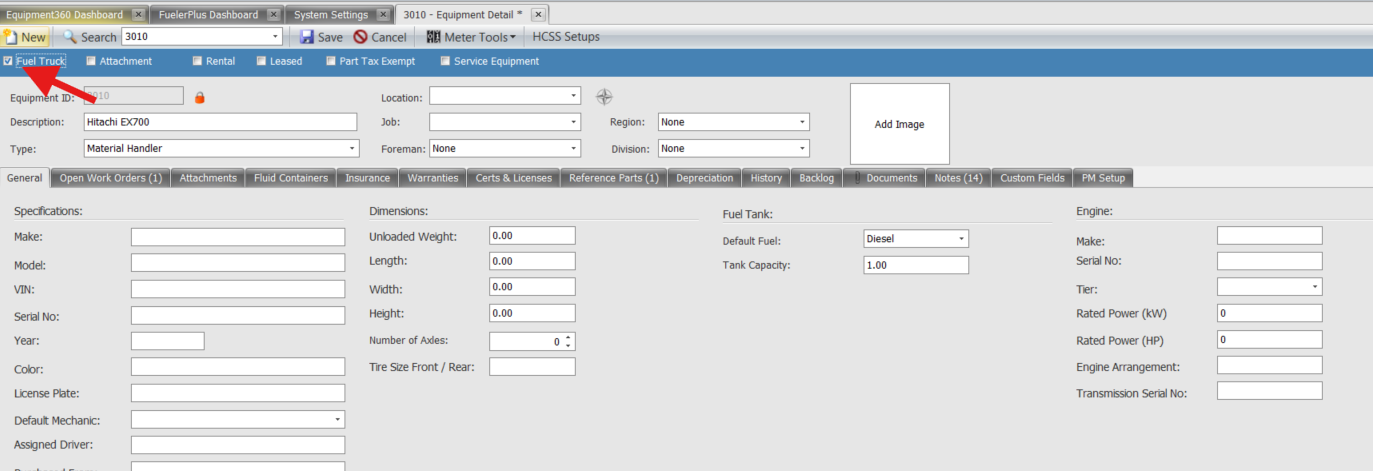Click the Year input field
1373x471 pixels.
pyautogui.click(x=168, y=341)
